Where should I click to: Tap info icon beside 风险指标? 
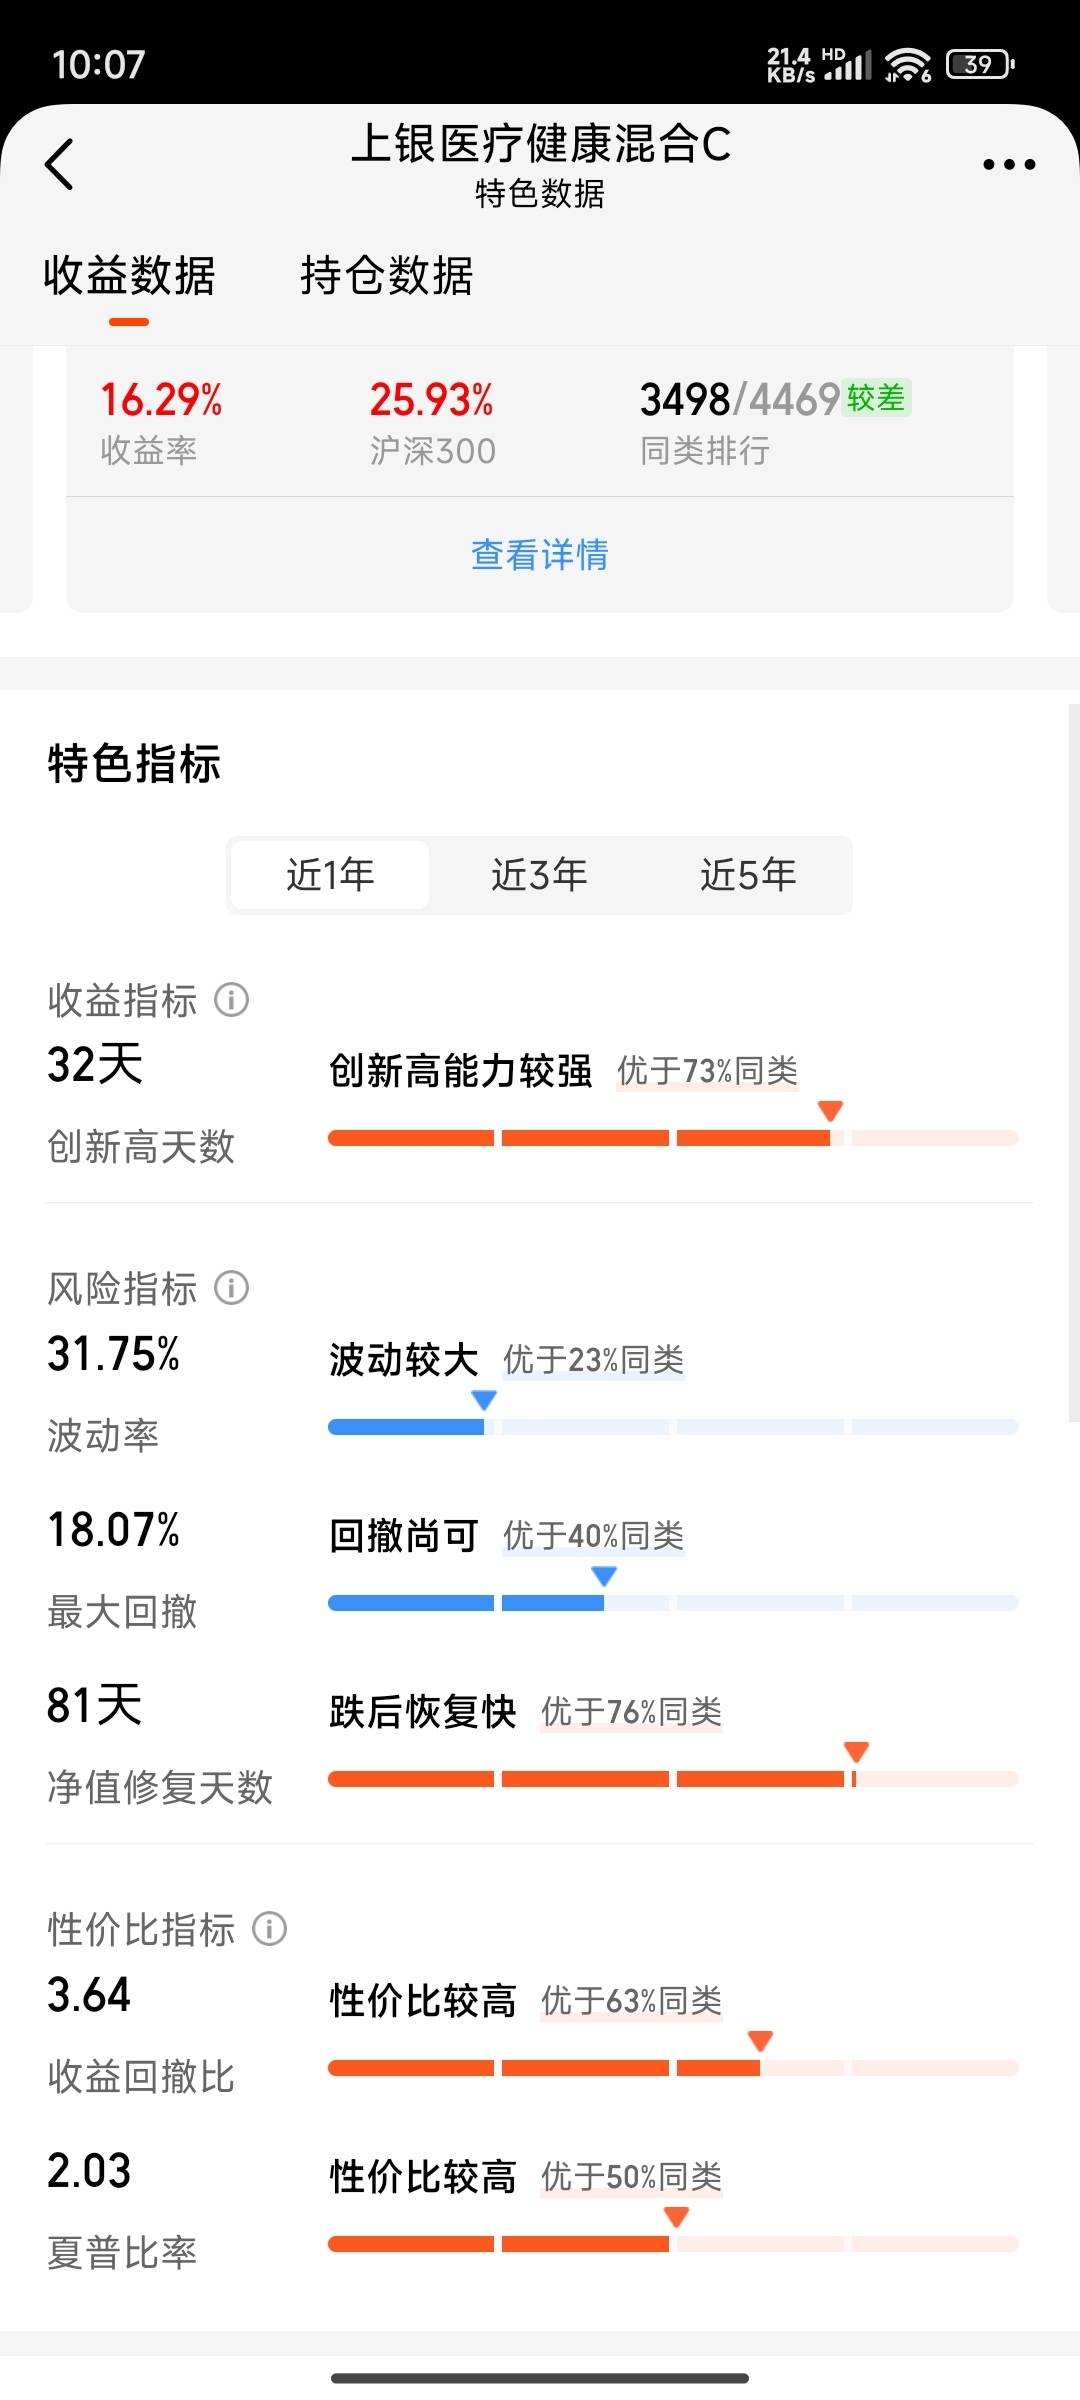coord(232,1287)
